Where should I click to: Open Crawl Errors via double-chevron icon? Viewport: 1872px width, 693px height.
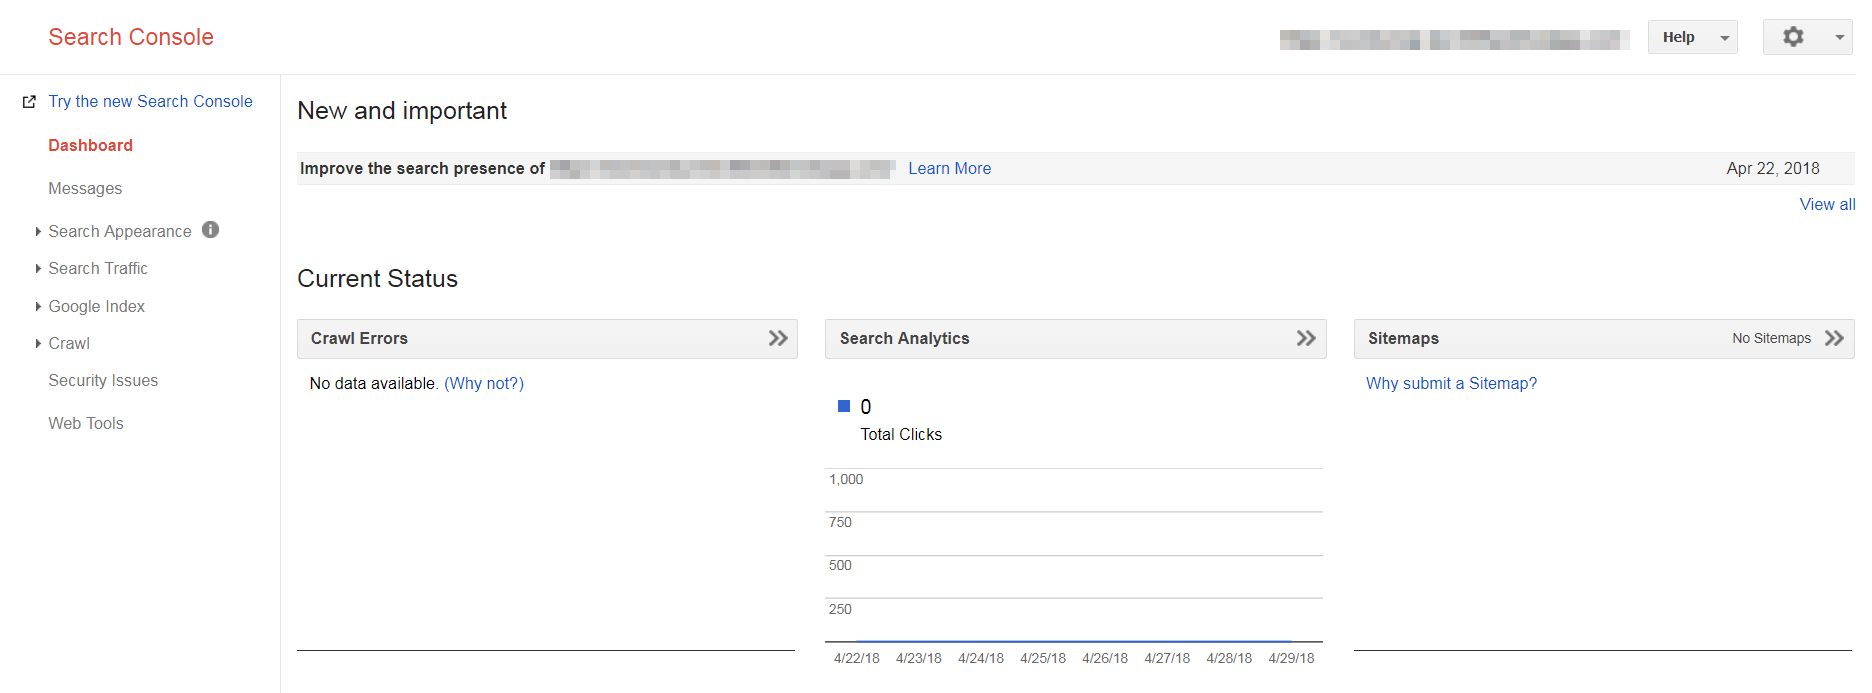[778, 338]
